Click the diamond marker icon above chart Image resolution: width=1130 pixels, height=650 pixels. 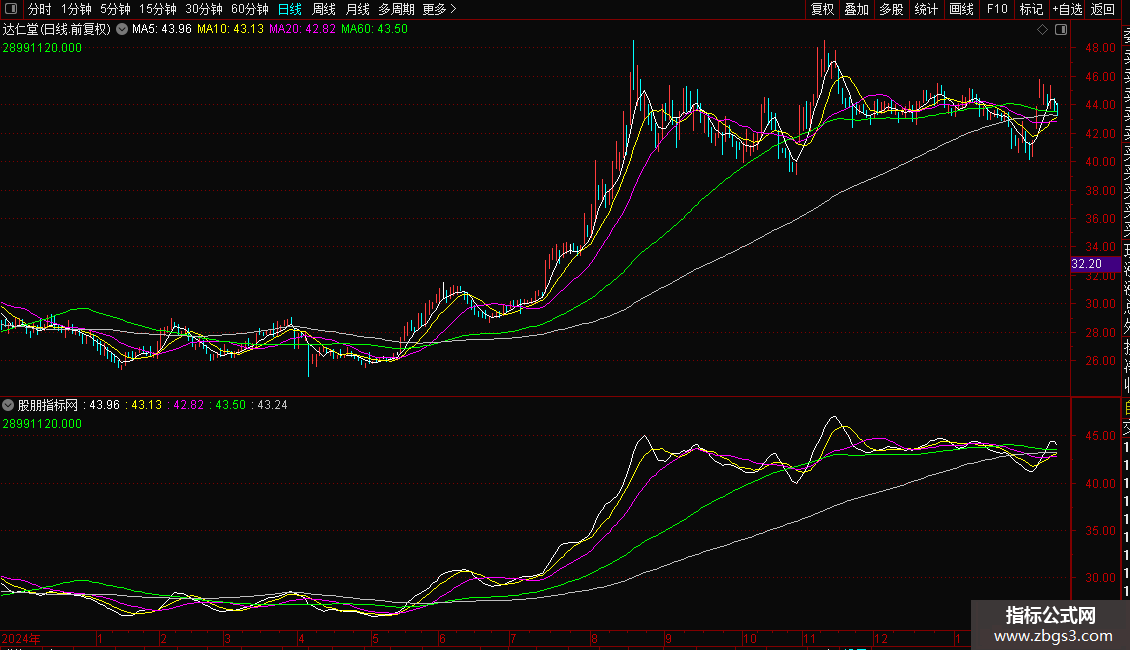[1042, 30]
